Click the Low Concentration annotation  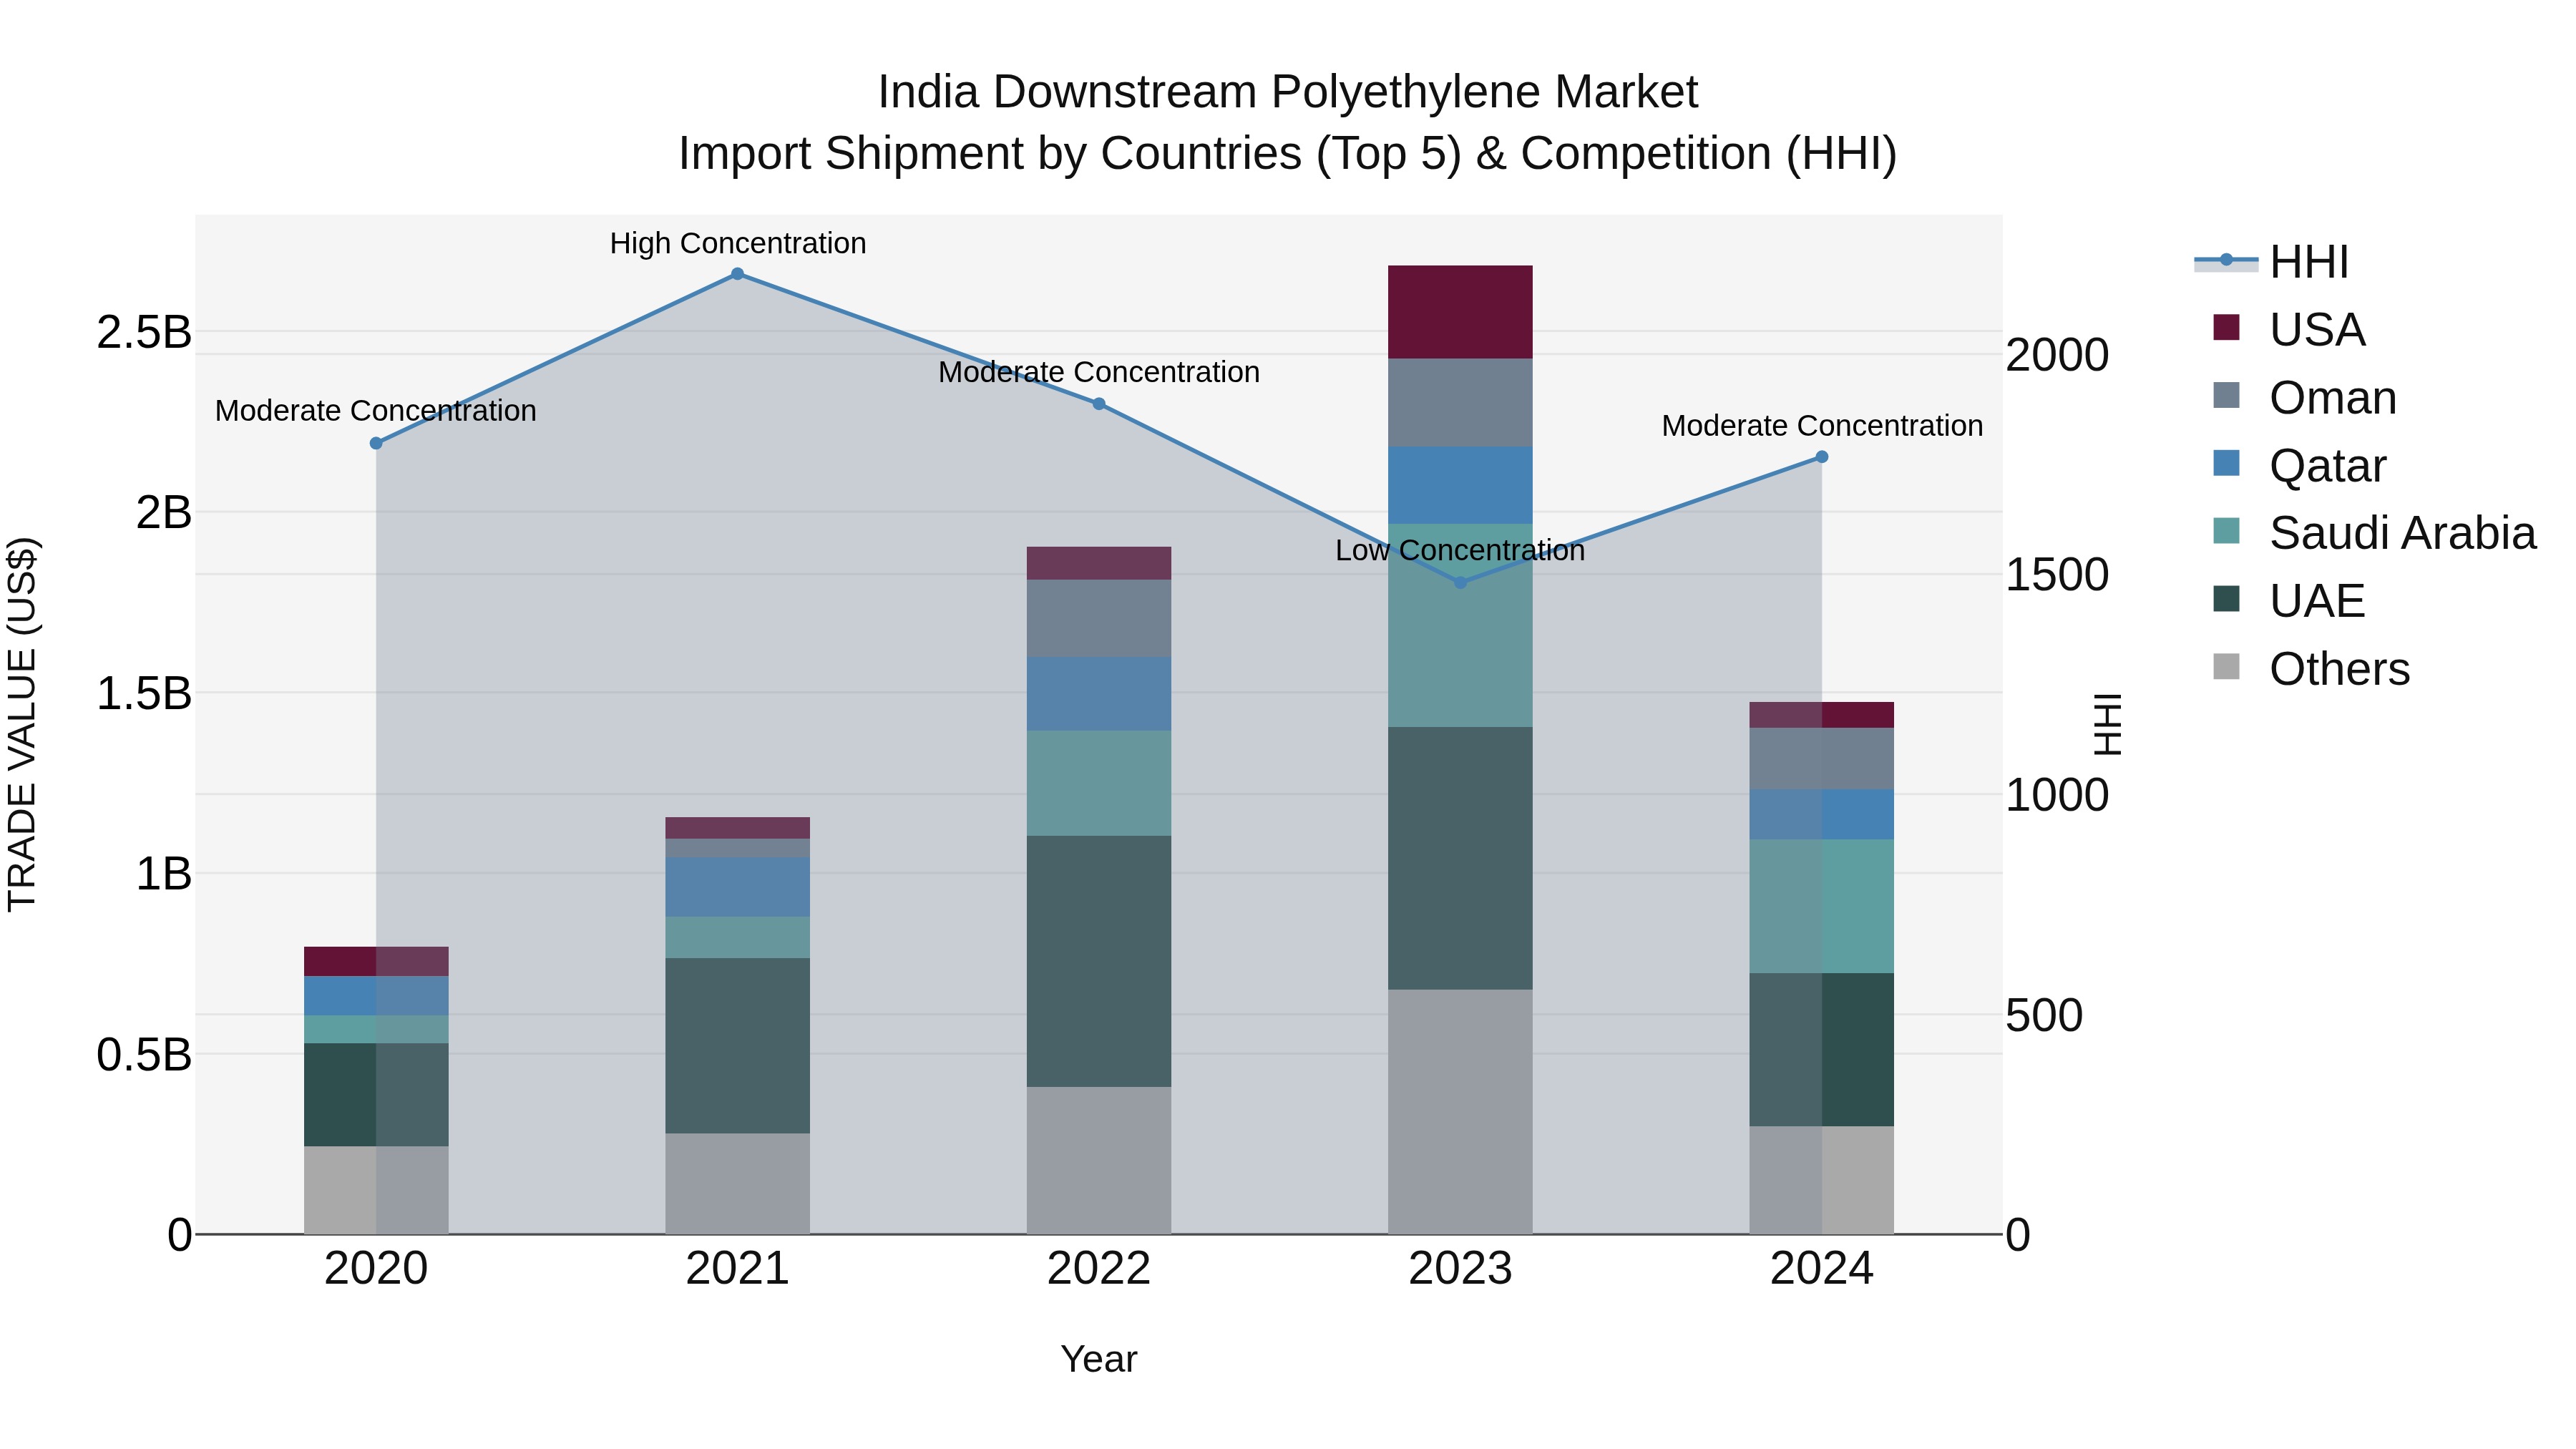pos(1460,550)
